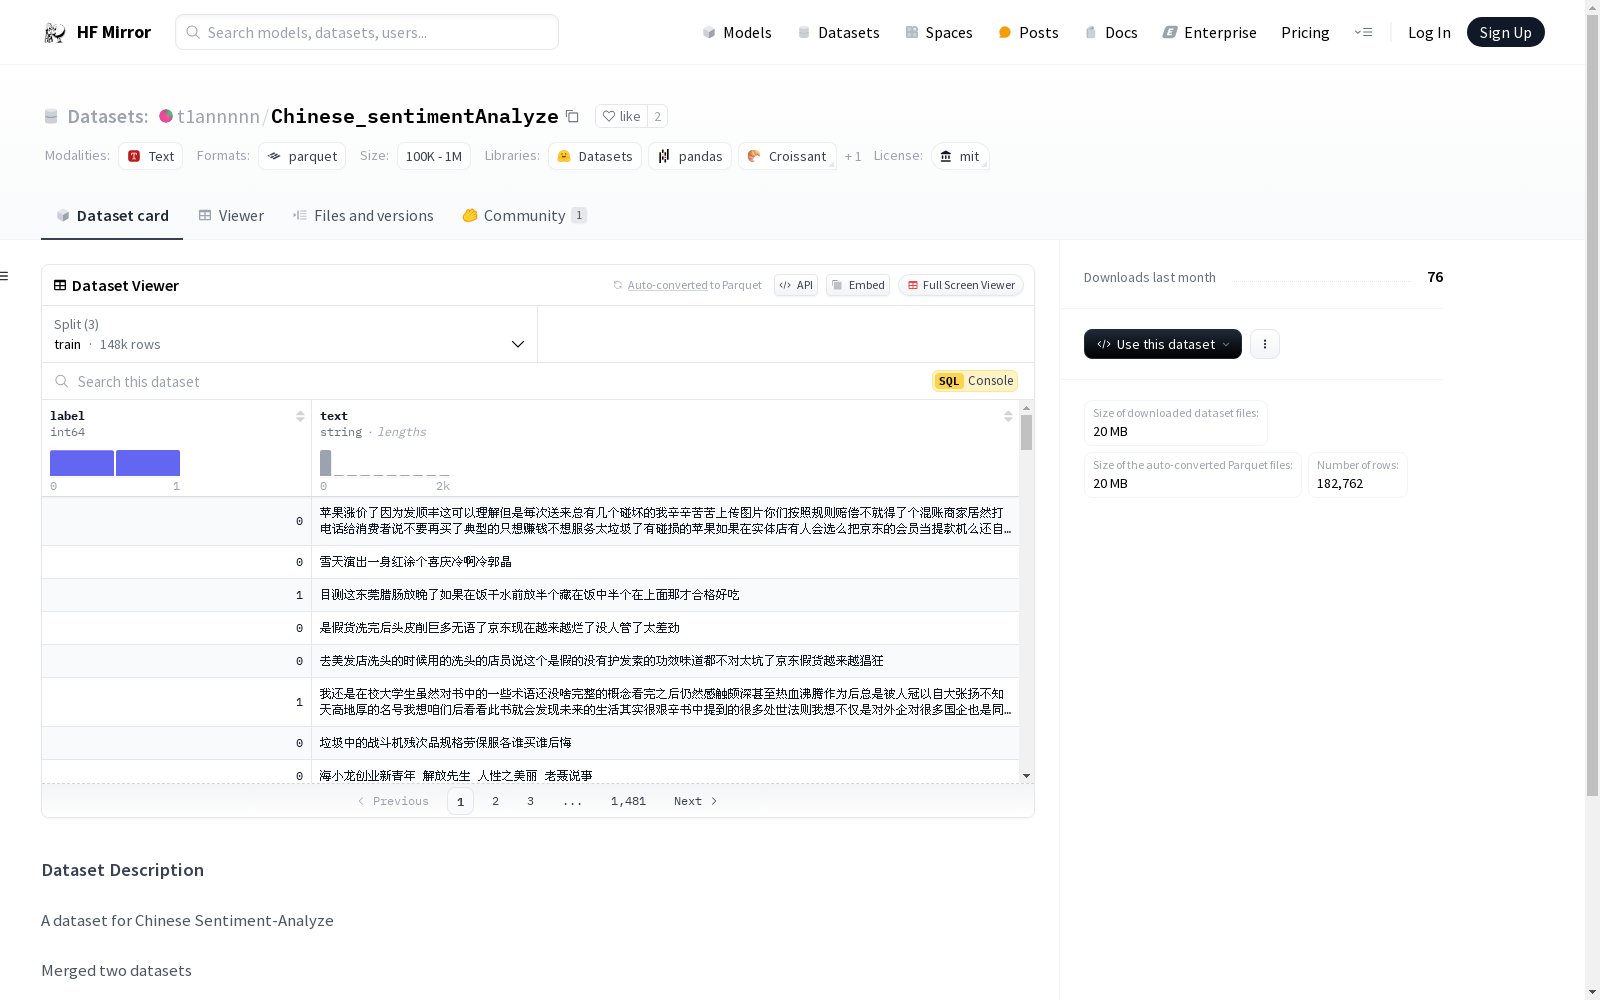Sort by the label column
Screen dimensions: 1600x1000
300,416
